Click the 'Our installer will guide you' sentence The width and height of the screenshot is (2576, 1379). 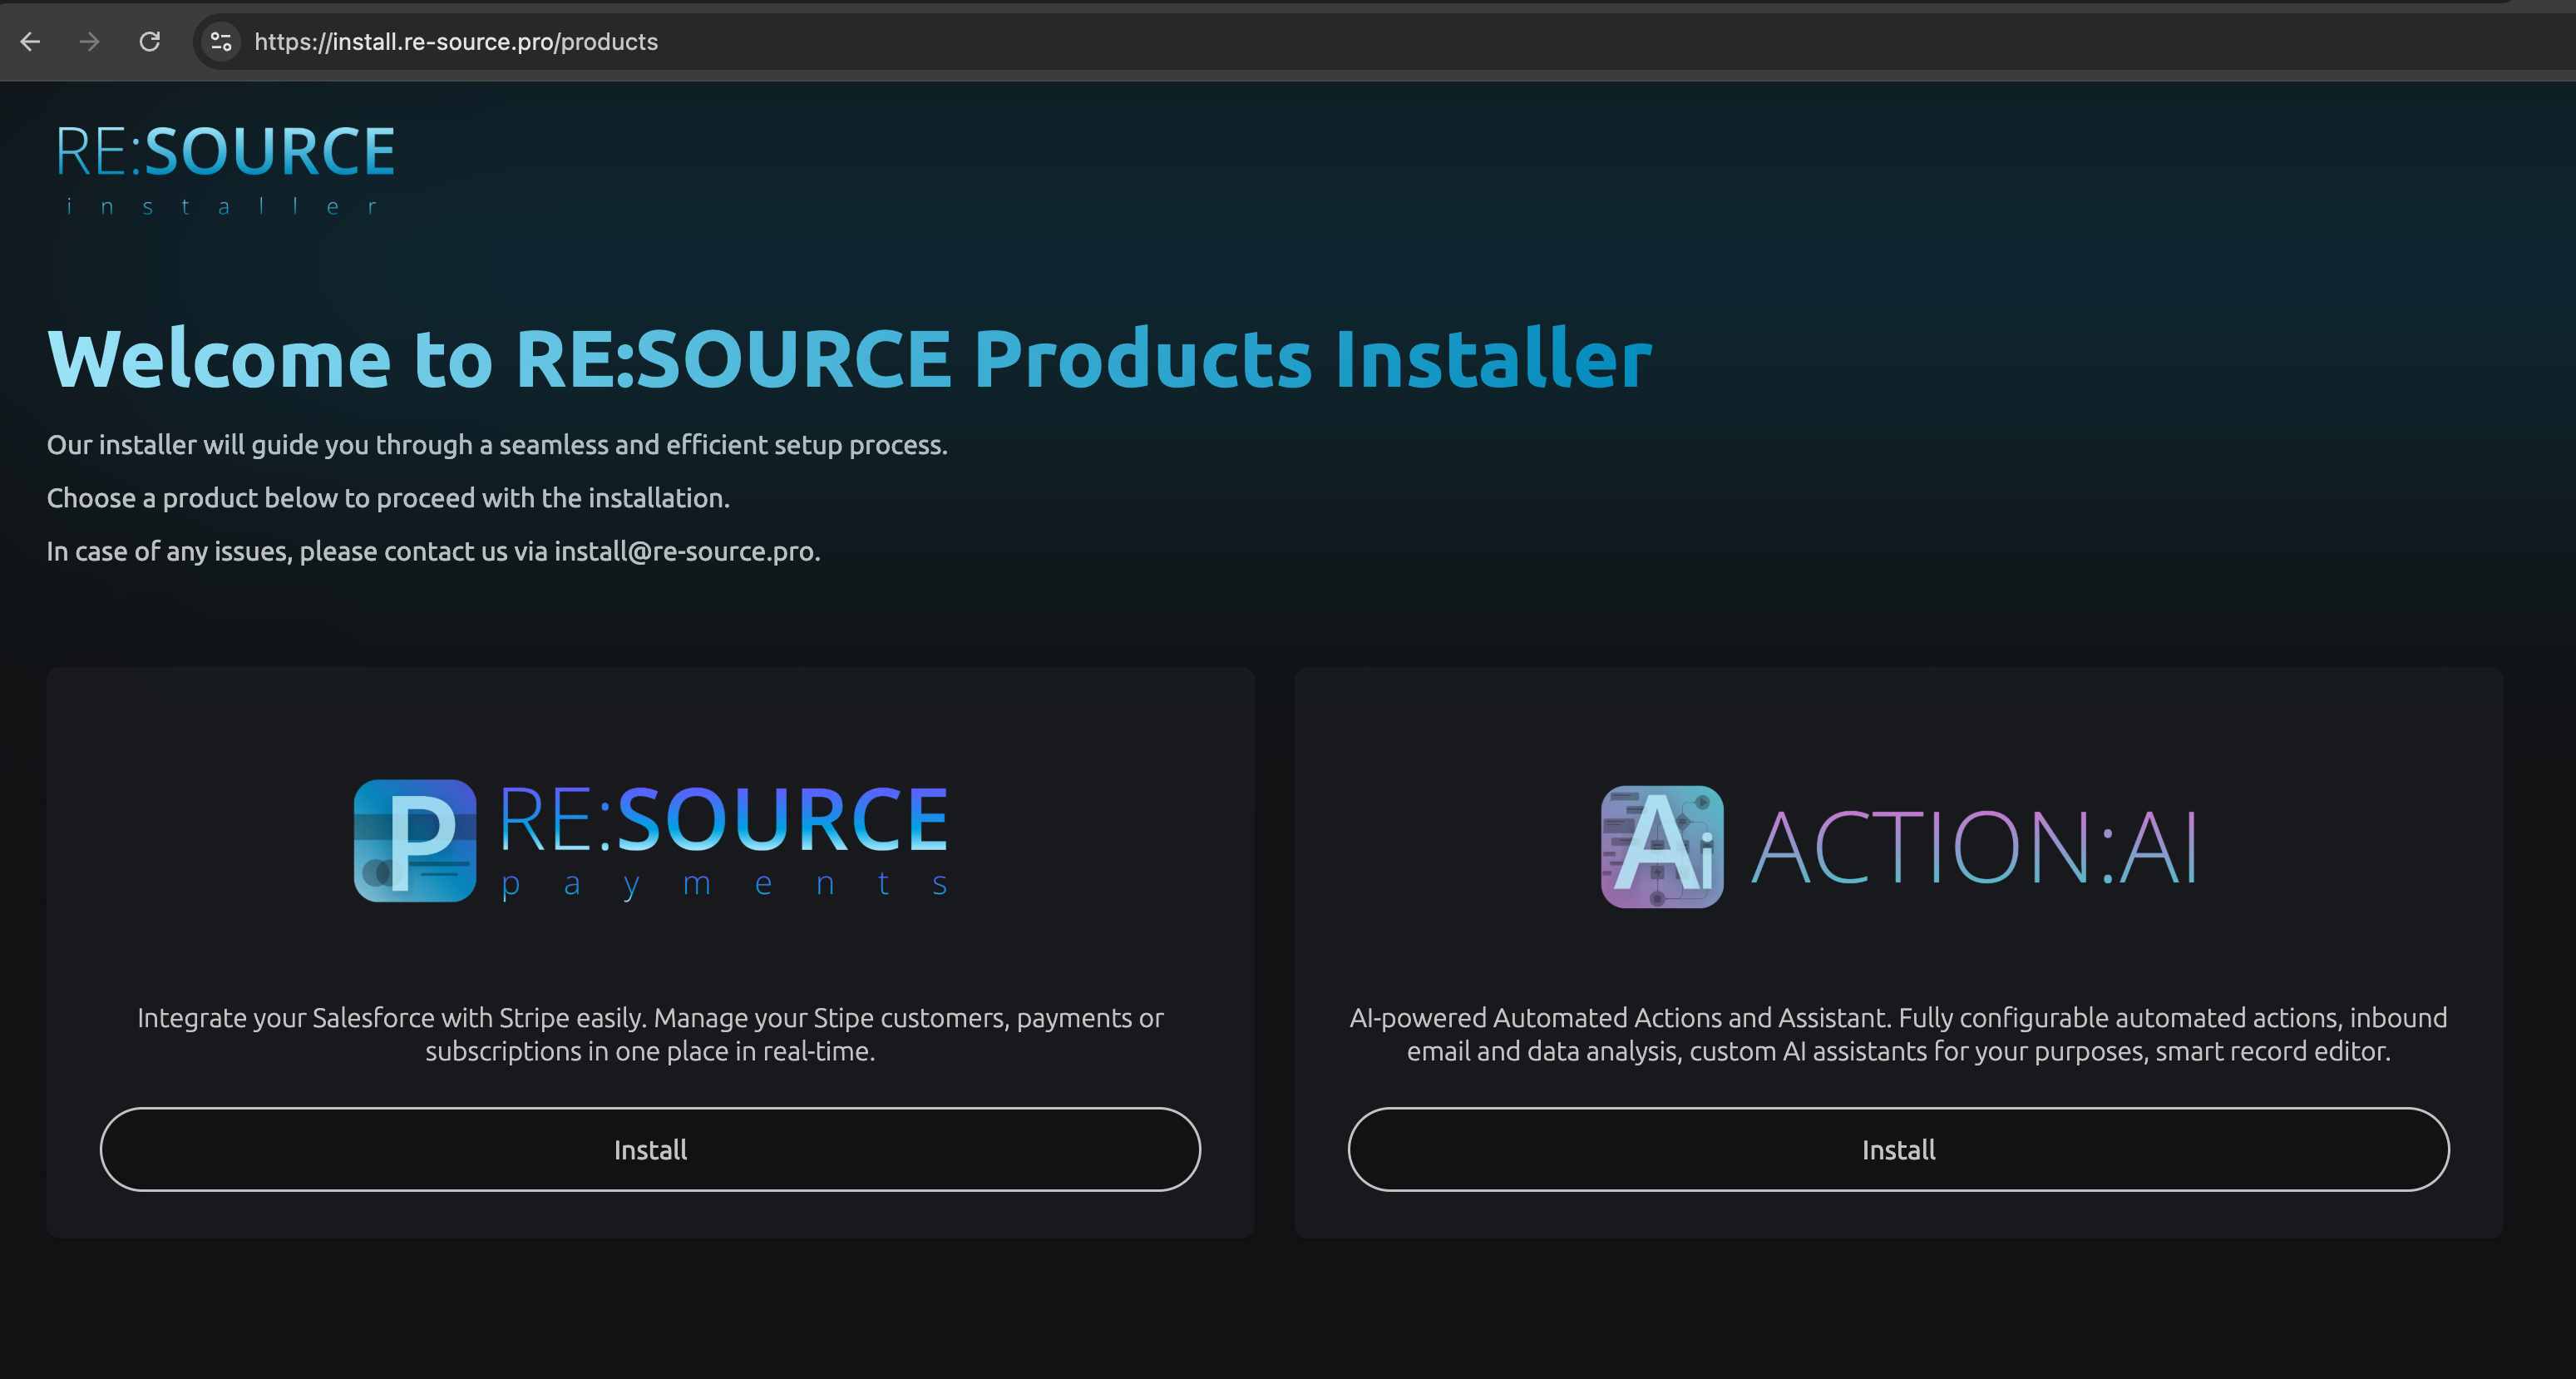(x=497, y=445)
